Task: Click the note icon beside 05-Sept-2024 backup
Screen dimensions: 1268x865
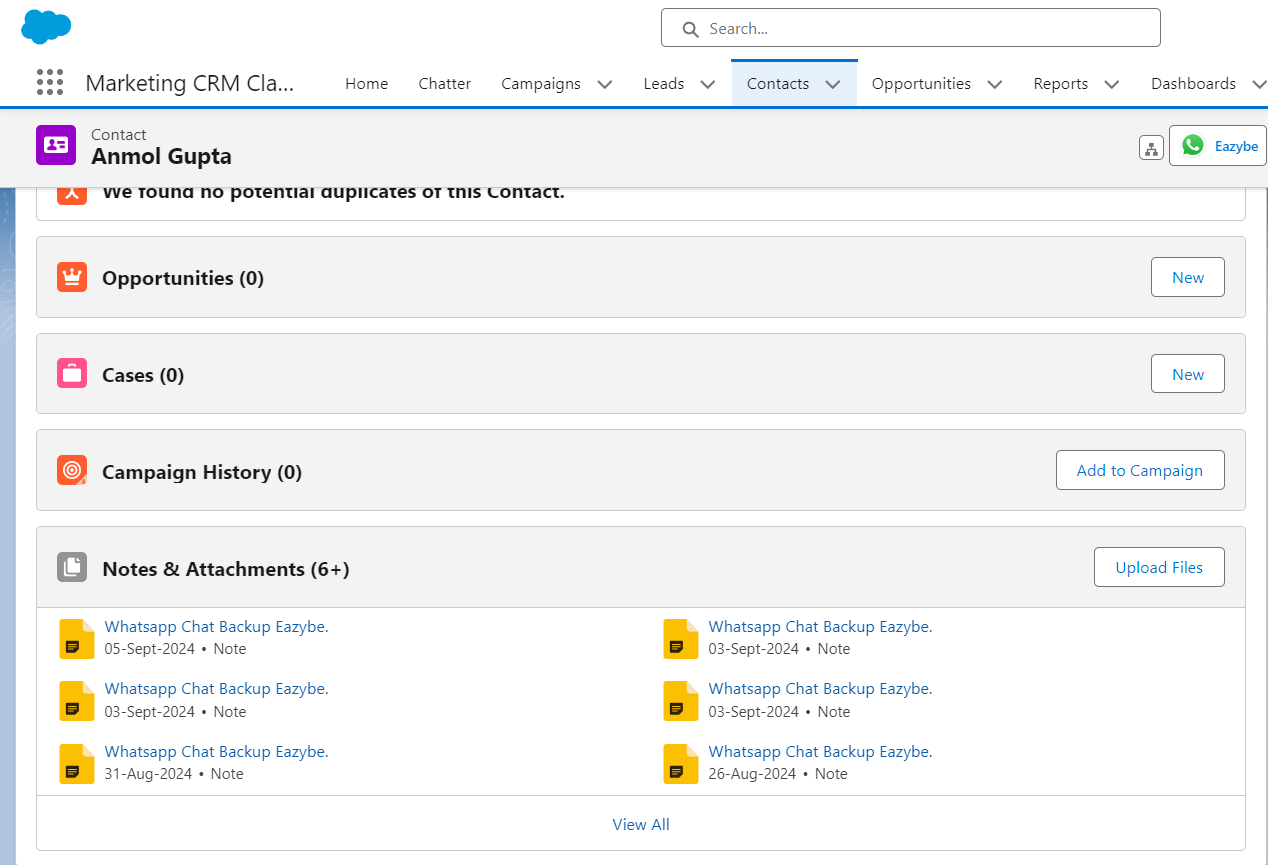Action: 76,638
